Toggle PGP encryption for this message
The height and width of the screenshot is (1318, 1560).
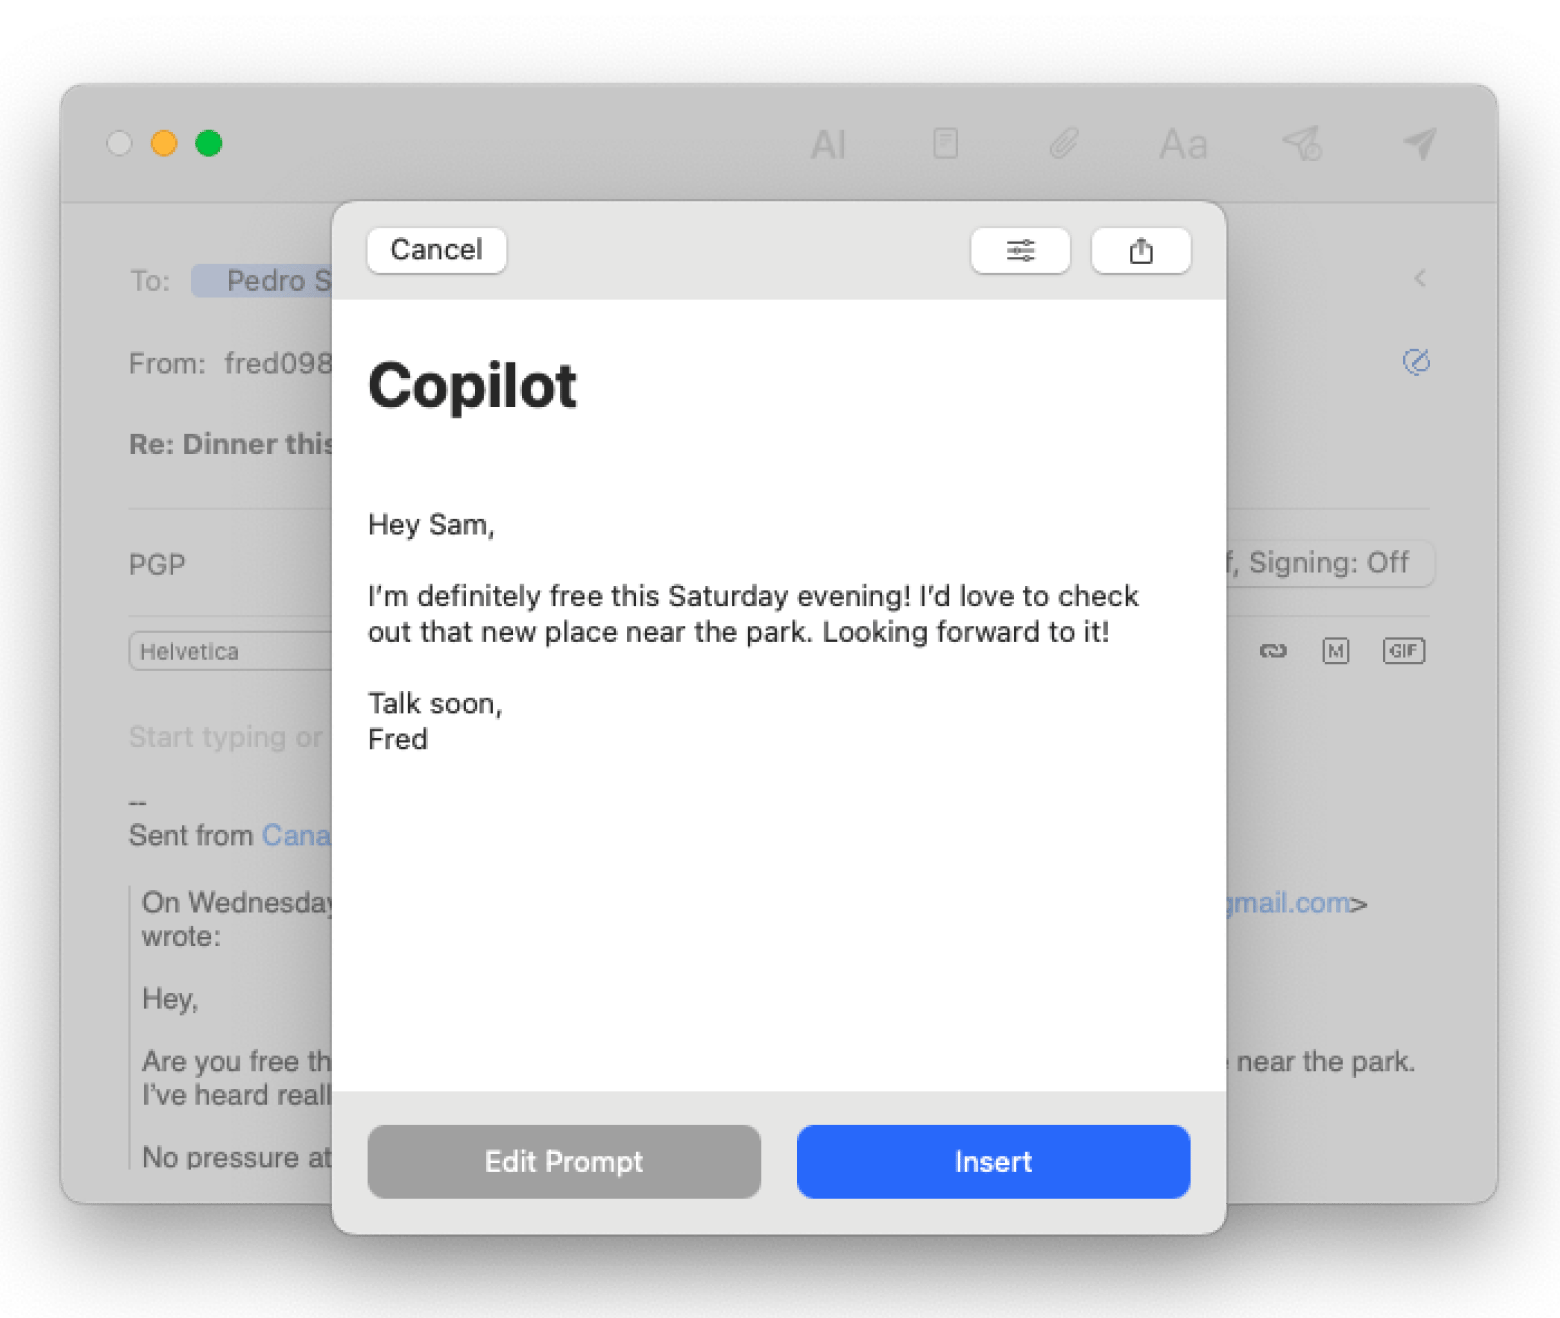click(x=157, y=563)
